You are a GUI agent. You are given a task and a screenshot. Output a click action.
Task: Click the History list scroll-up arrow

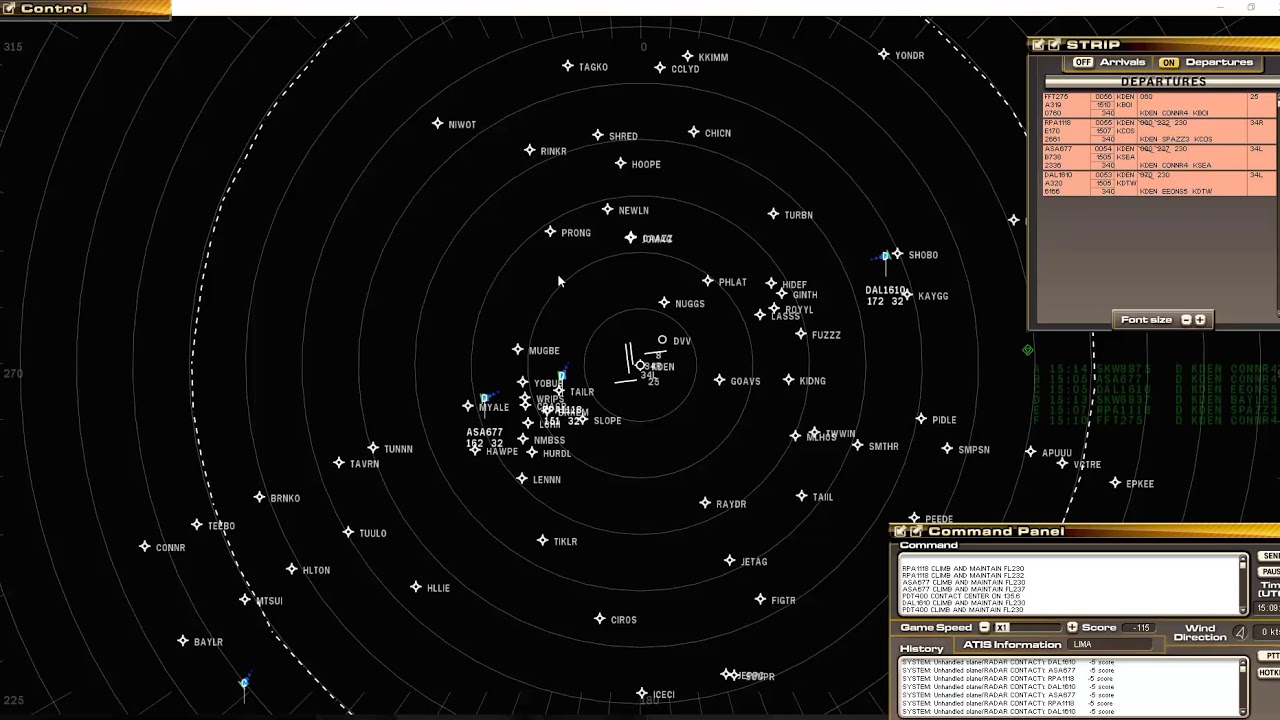point(1243,663)
